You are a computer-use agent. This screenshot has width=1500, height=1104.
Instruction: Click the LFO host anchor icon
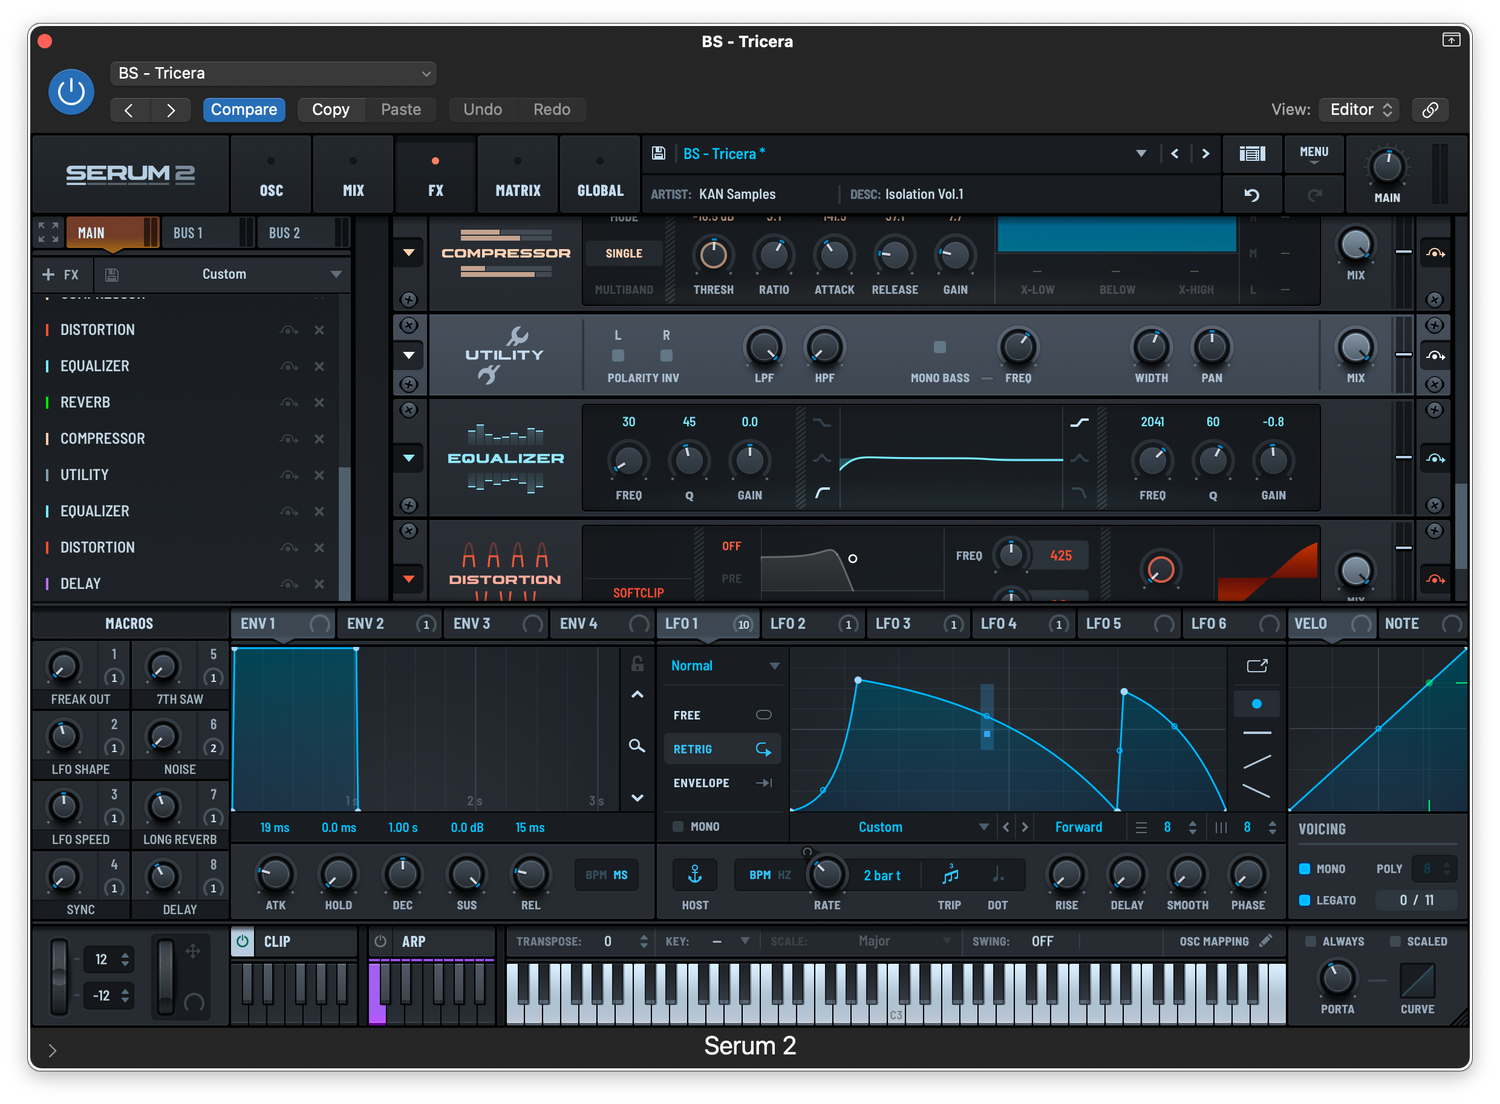pos(694,875)
